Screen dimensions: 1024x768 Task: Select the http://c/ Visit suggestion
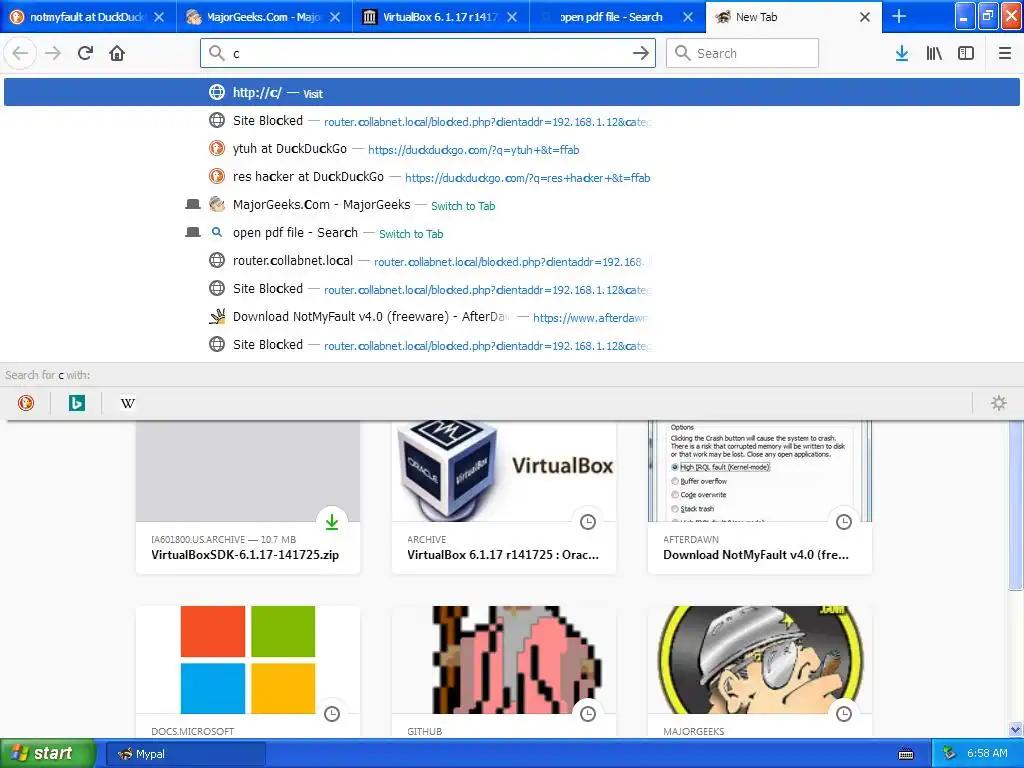coord(512,93)
